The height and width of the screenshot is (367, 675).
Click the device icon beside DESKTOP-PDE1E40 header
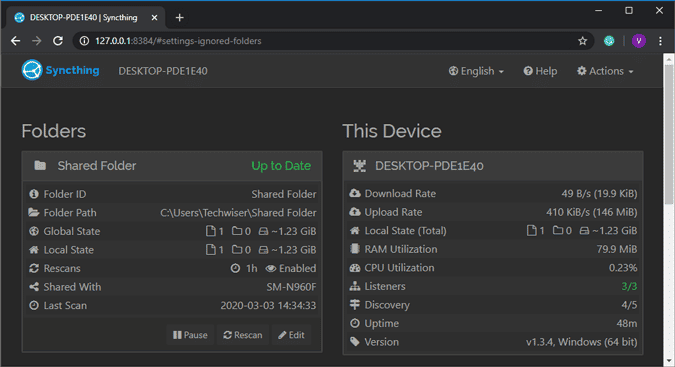click(359, 166)
